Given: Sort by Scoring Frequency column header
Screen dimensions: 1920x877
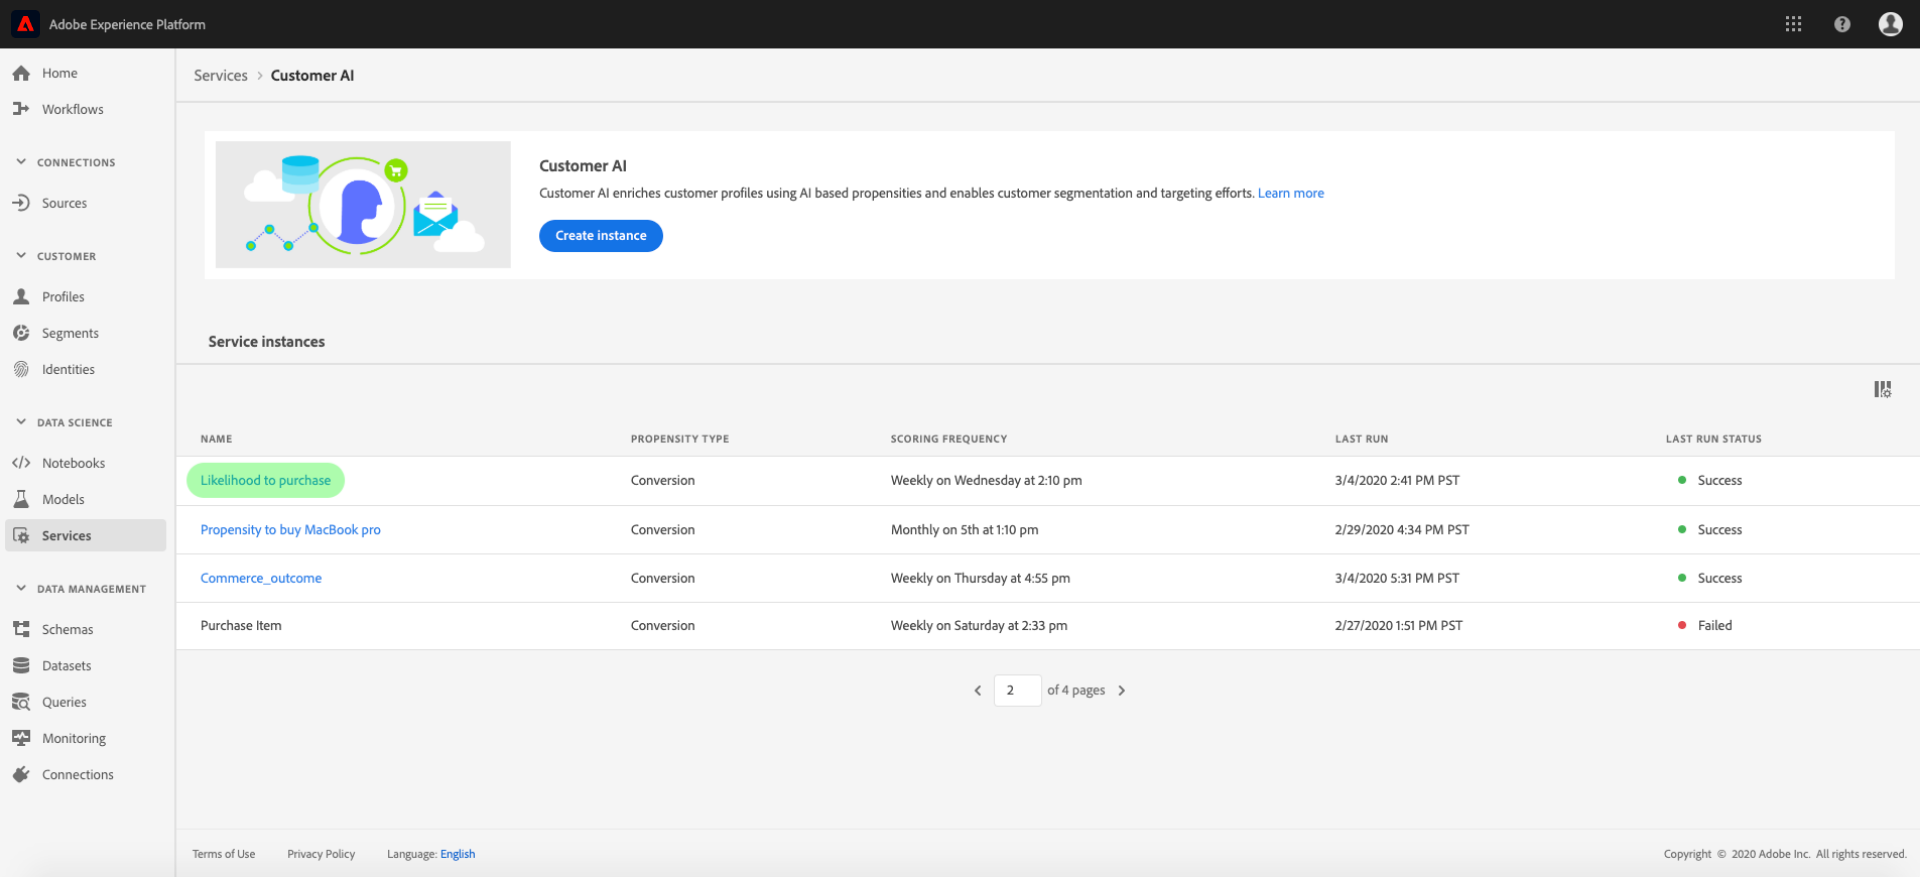Looking at the screenshot, I should (x=949, y=439).
